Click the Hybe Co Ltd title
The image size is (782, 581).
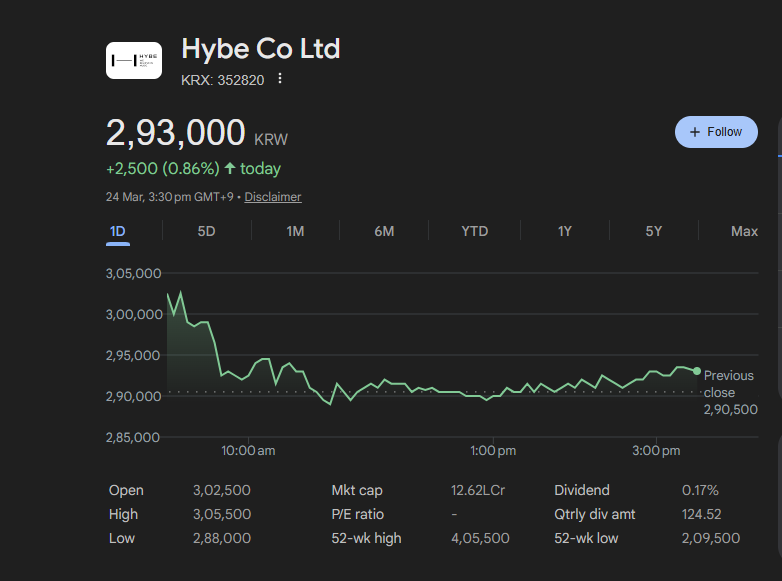(261, 49)
